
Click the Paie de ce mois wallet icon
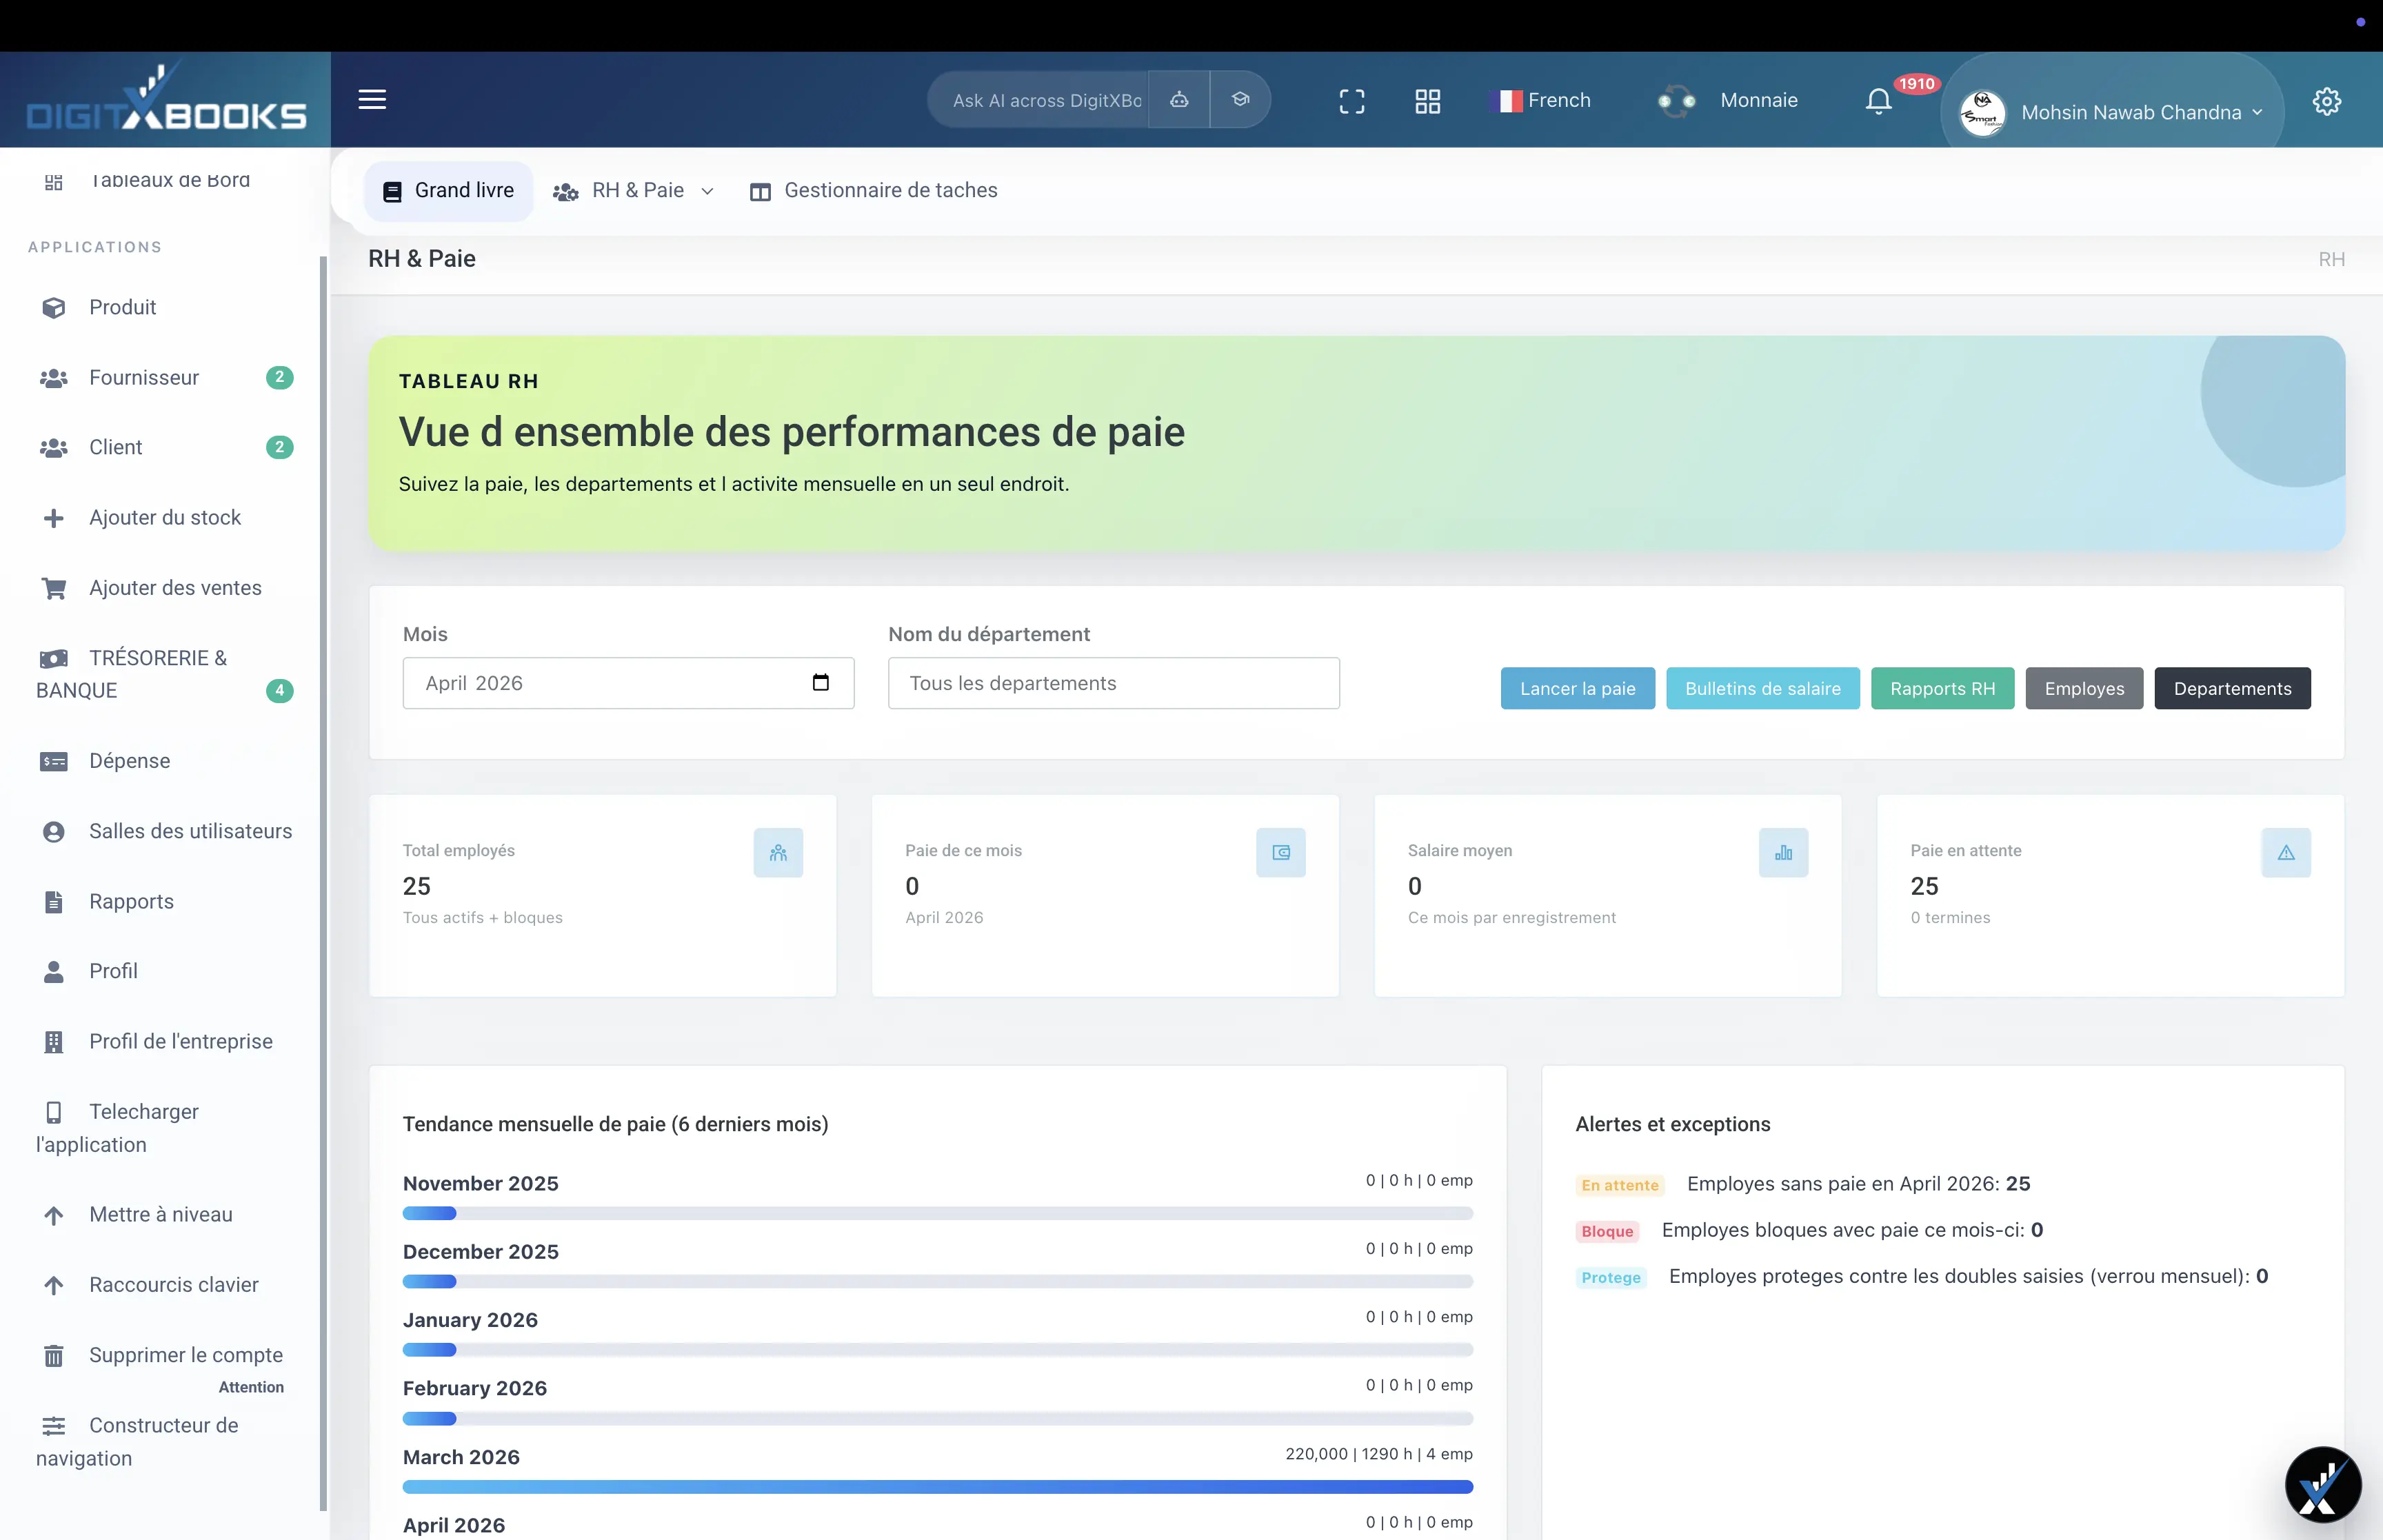pos(1281,852)
